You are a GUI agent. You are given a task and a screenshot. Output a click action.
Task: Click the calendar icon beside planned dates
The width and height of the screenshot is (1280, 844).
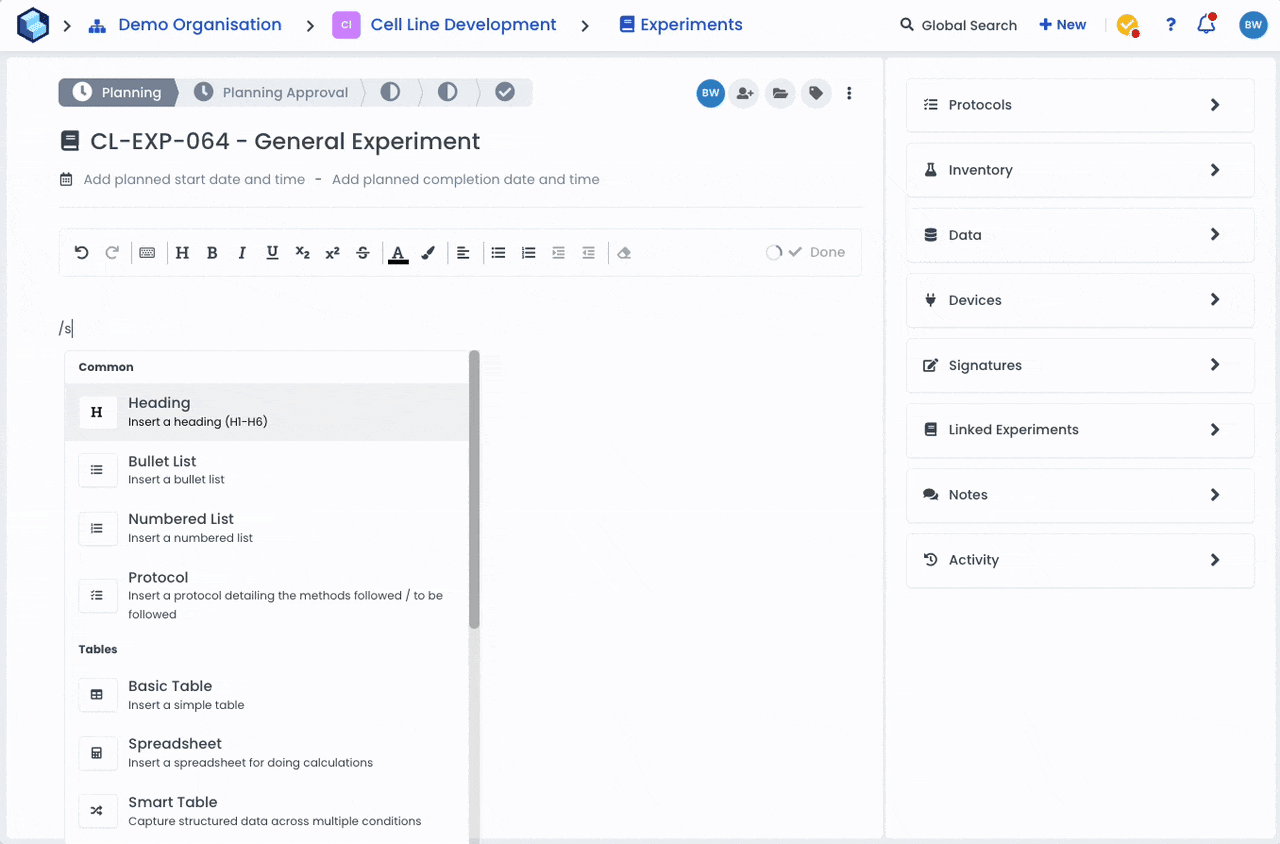[66, 180]
